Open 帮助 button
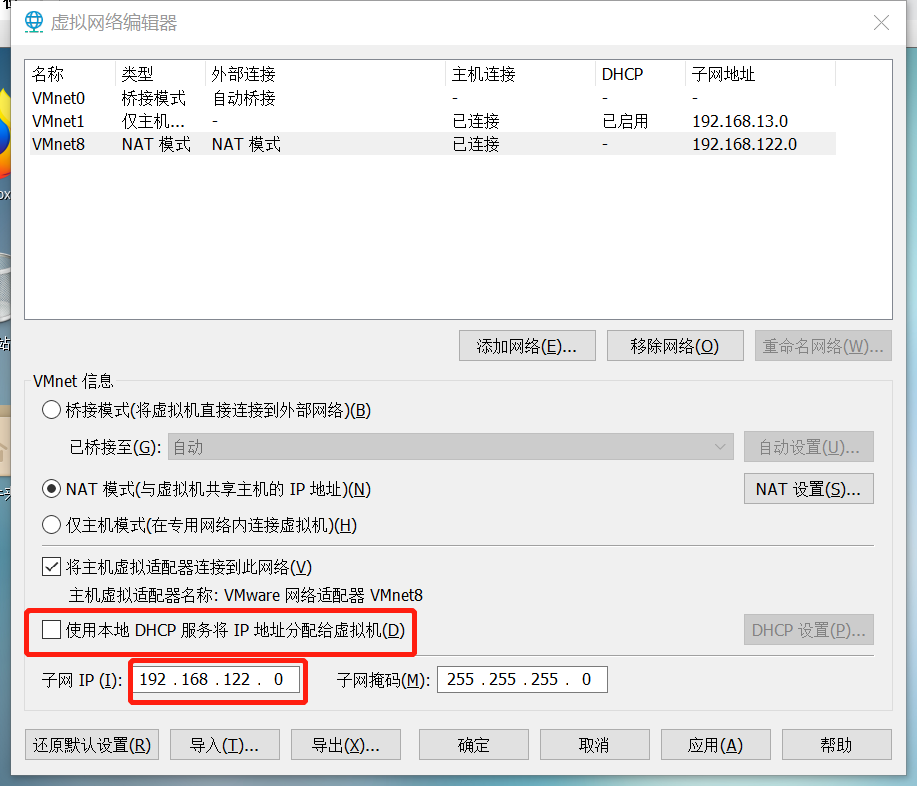This screenshot has height=786, width=917. click(x=837, y=744)
